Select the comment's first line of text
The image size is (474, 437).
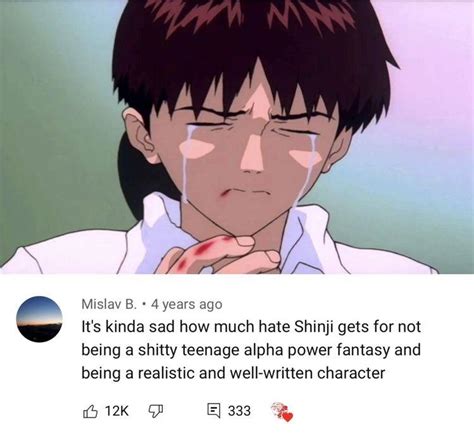pos(251,327)
